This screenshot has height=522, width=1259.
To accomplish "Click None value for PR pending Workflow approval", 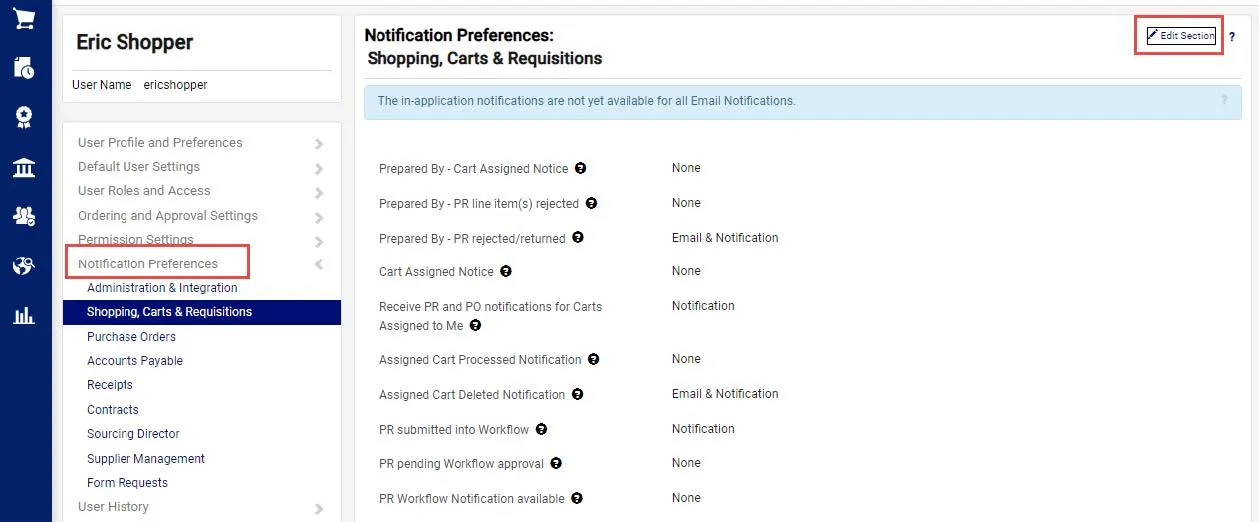I will [x=686, y=463].
